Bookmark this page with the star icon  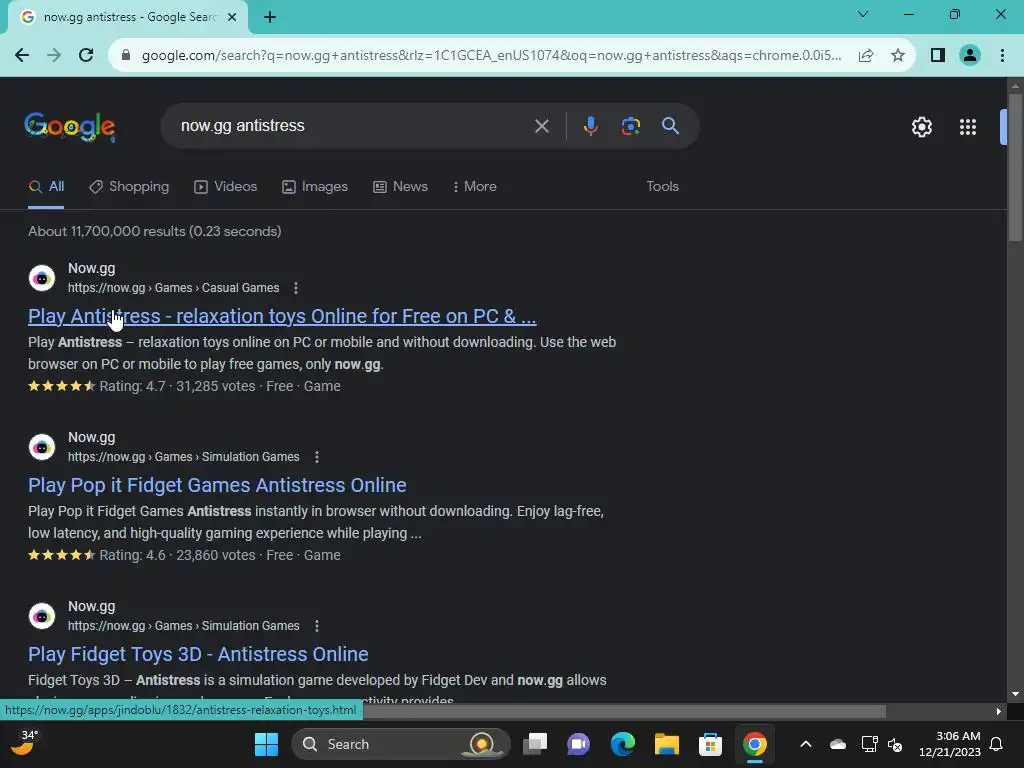pos(898,55)
